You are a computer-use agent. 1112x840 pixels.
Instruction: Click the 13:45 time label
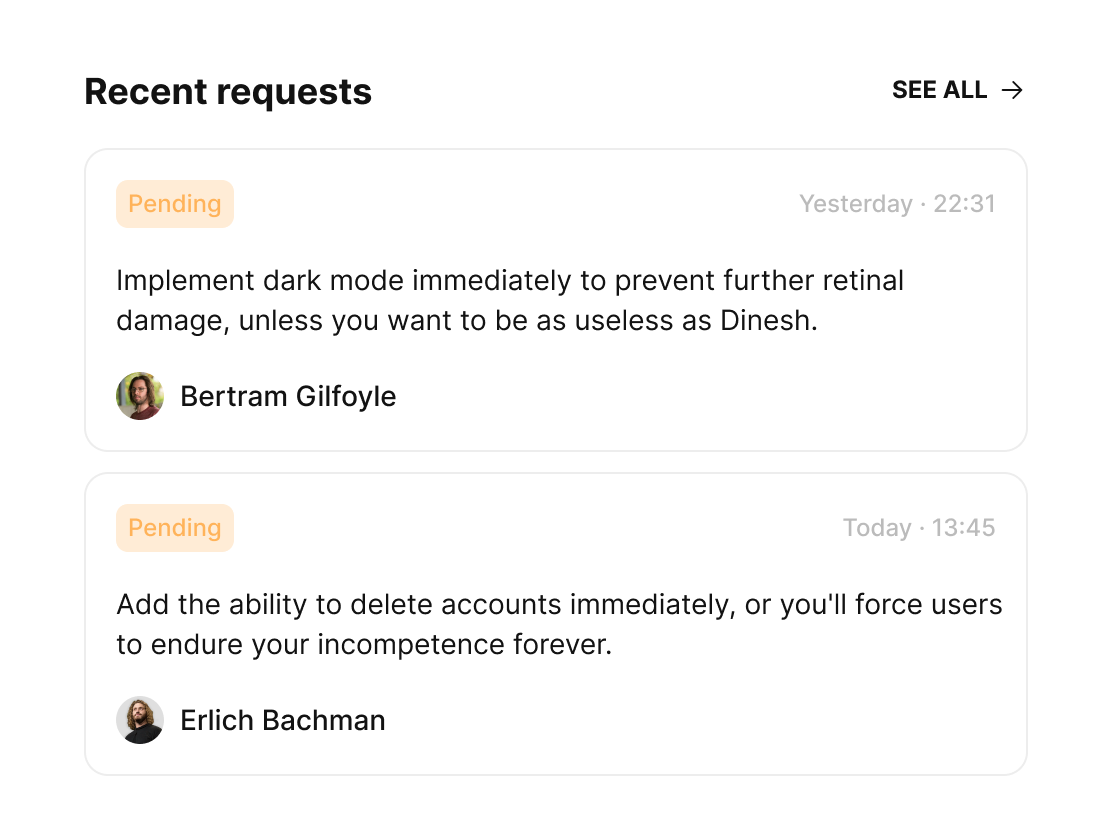pyautogui.click(x=965, y=528)
